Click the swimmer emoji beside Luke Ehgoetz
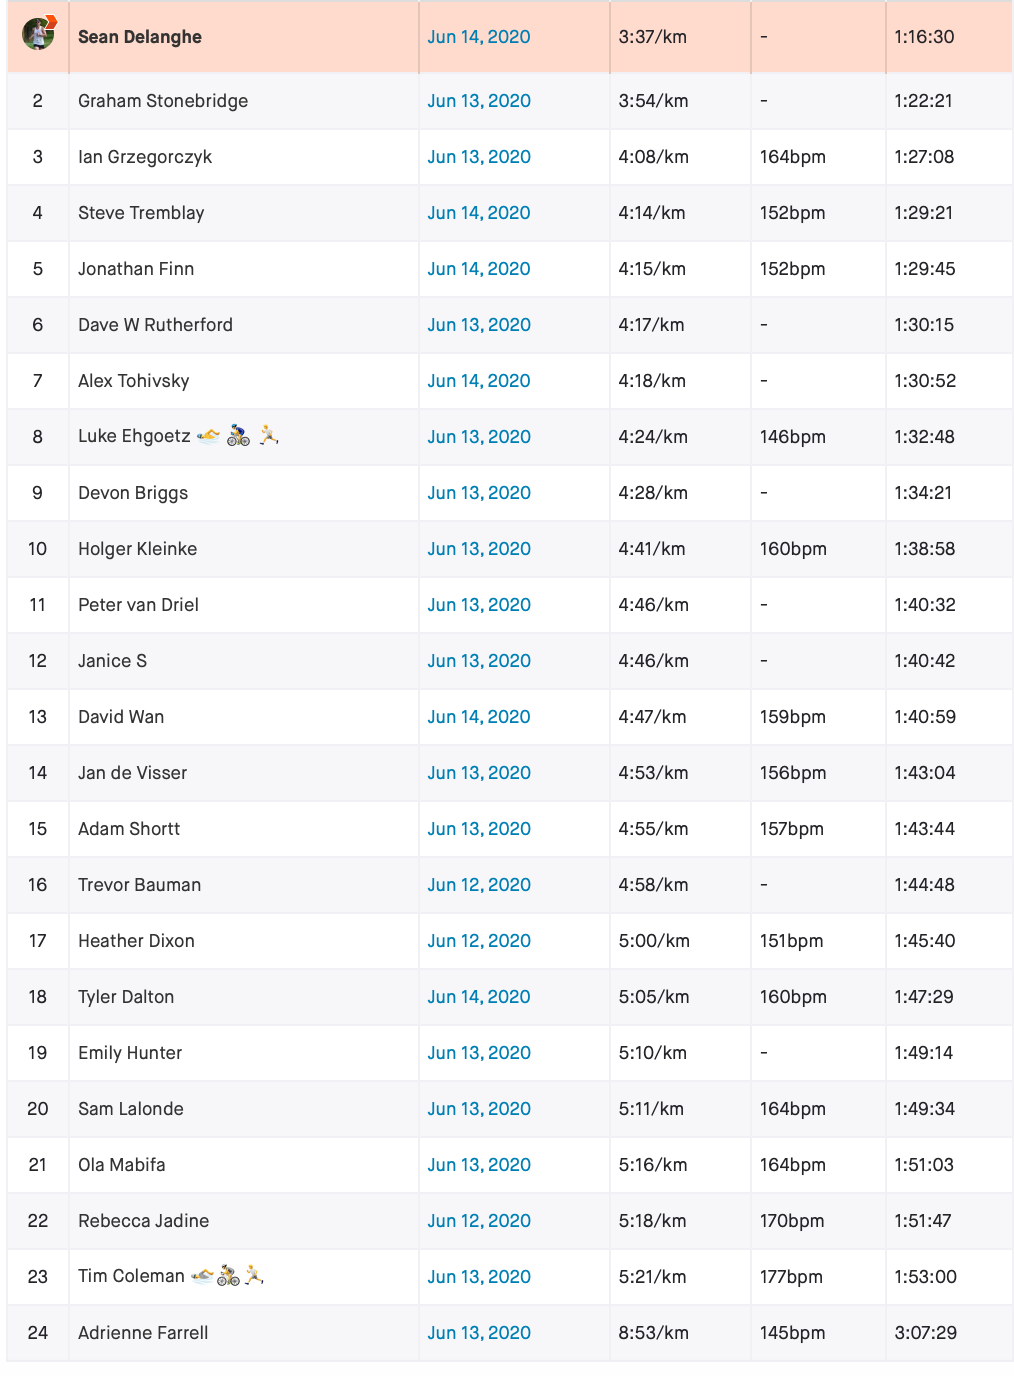Image resolution: width=1014 pixels, height=1376 pixels. (x=208, y=435)
